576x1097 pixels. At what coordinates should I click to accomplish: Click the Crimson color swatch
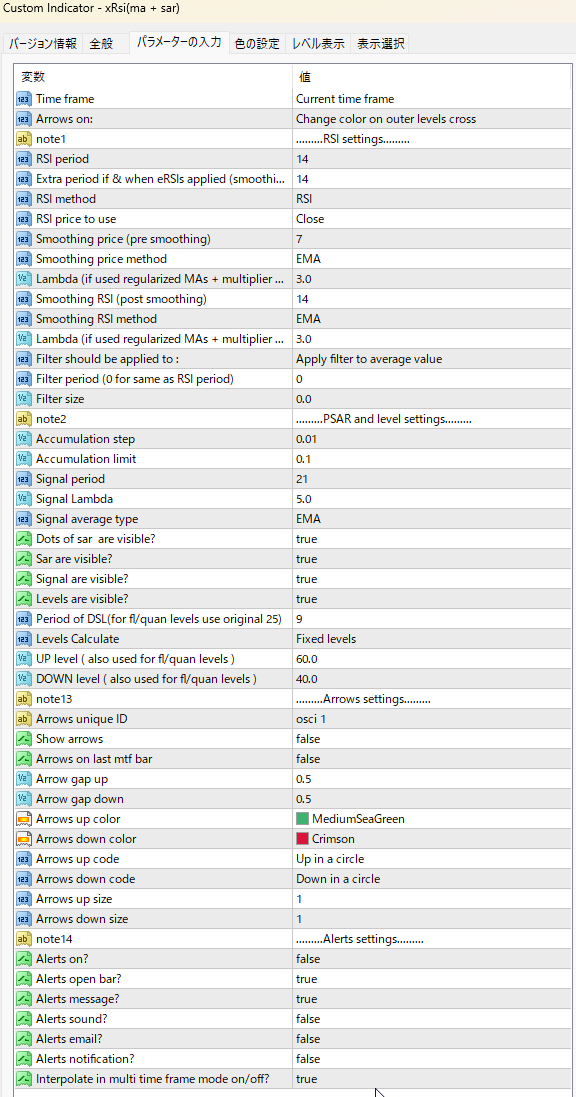(x=302, y=839)
